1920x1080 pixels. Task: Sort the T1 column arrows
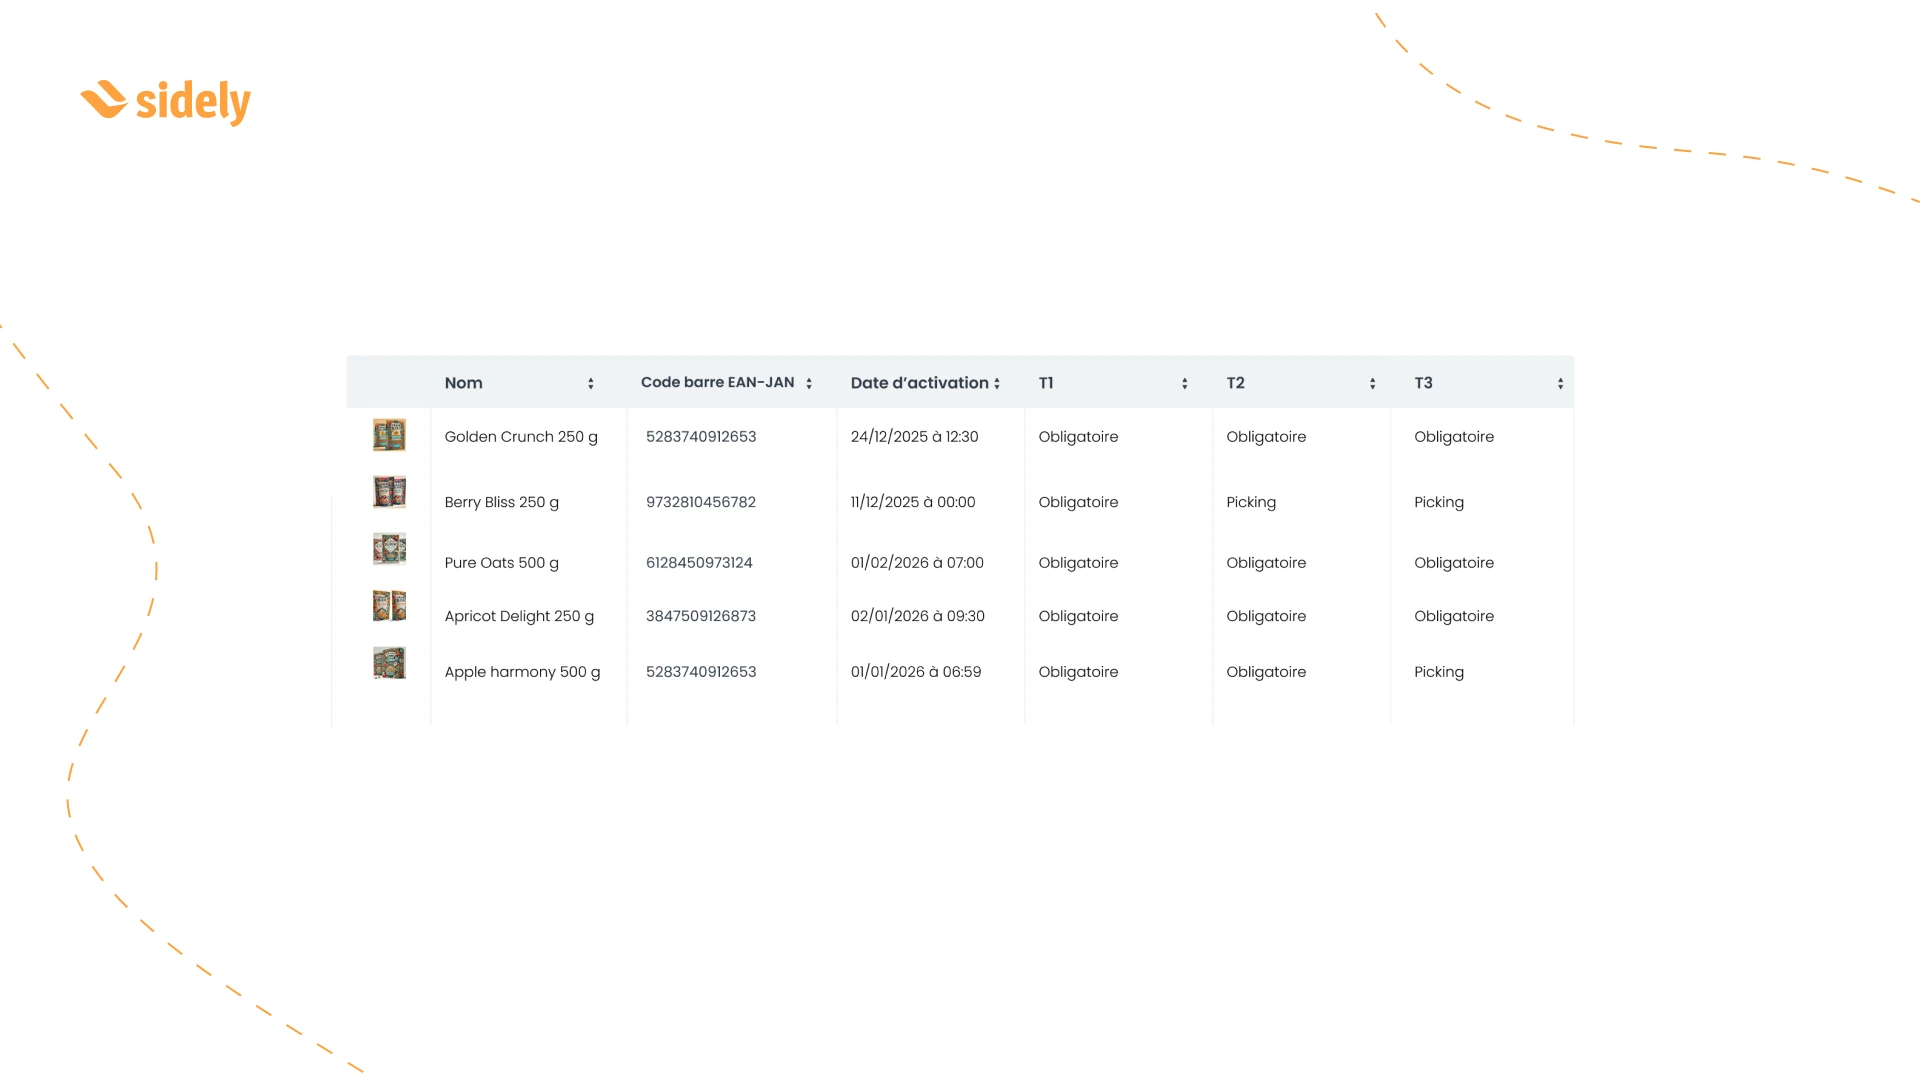click(1184, 384)
